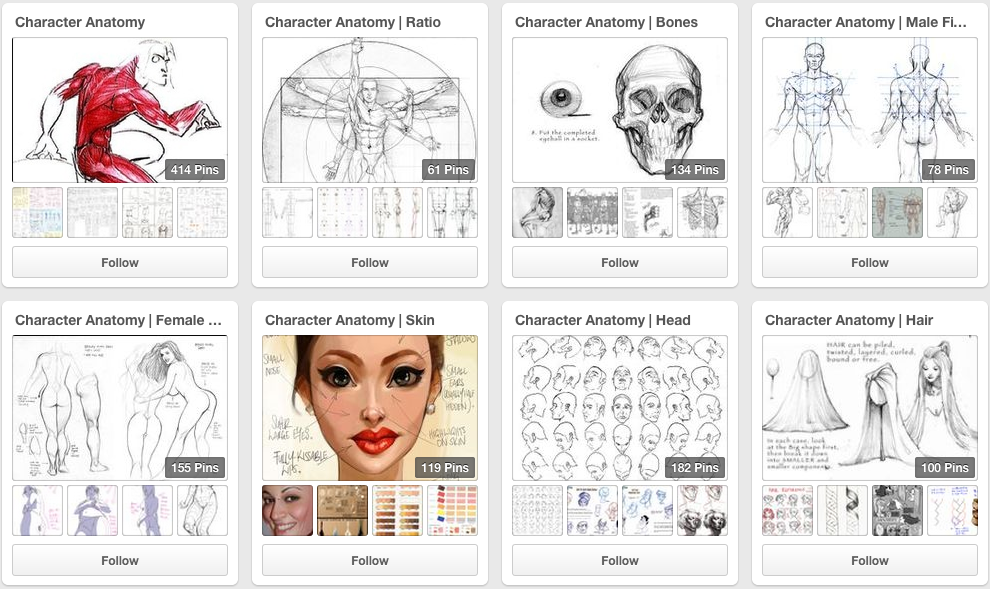Open the head rotation sketches cover image
This screenshot has width=990, height=589.
pos(620,408)
